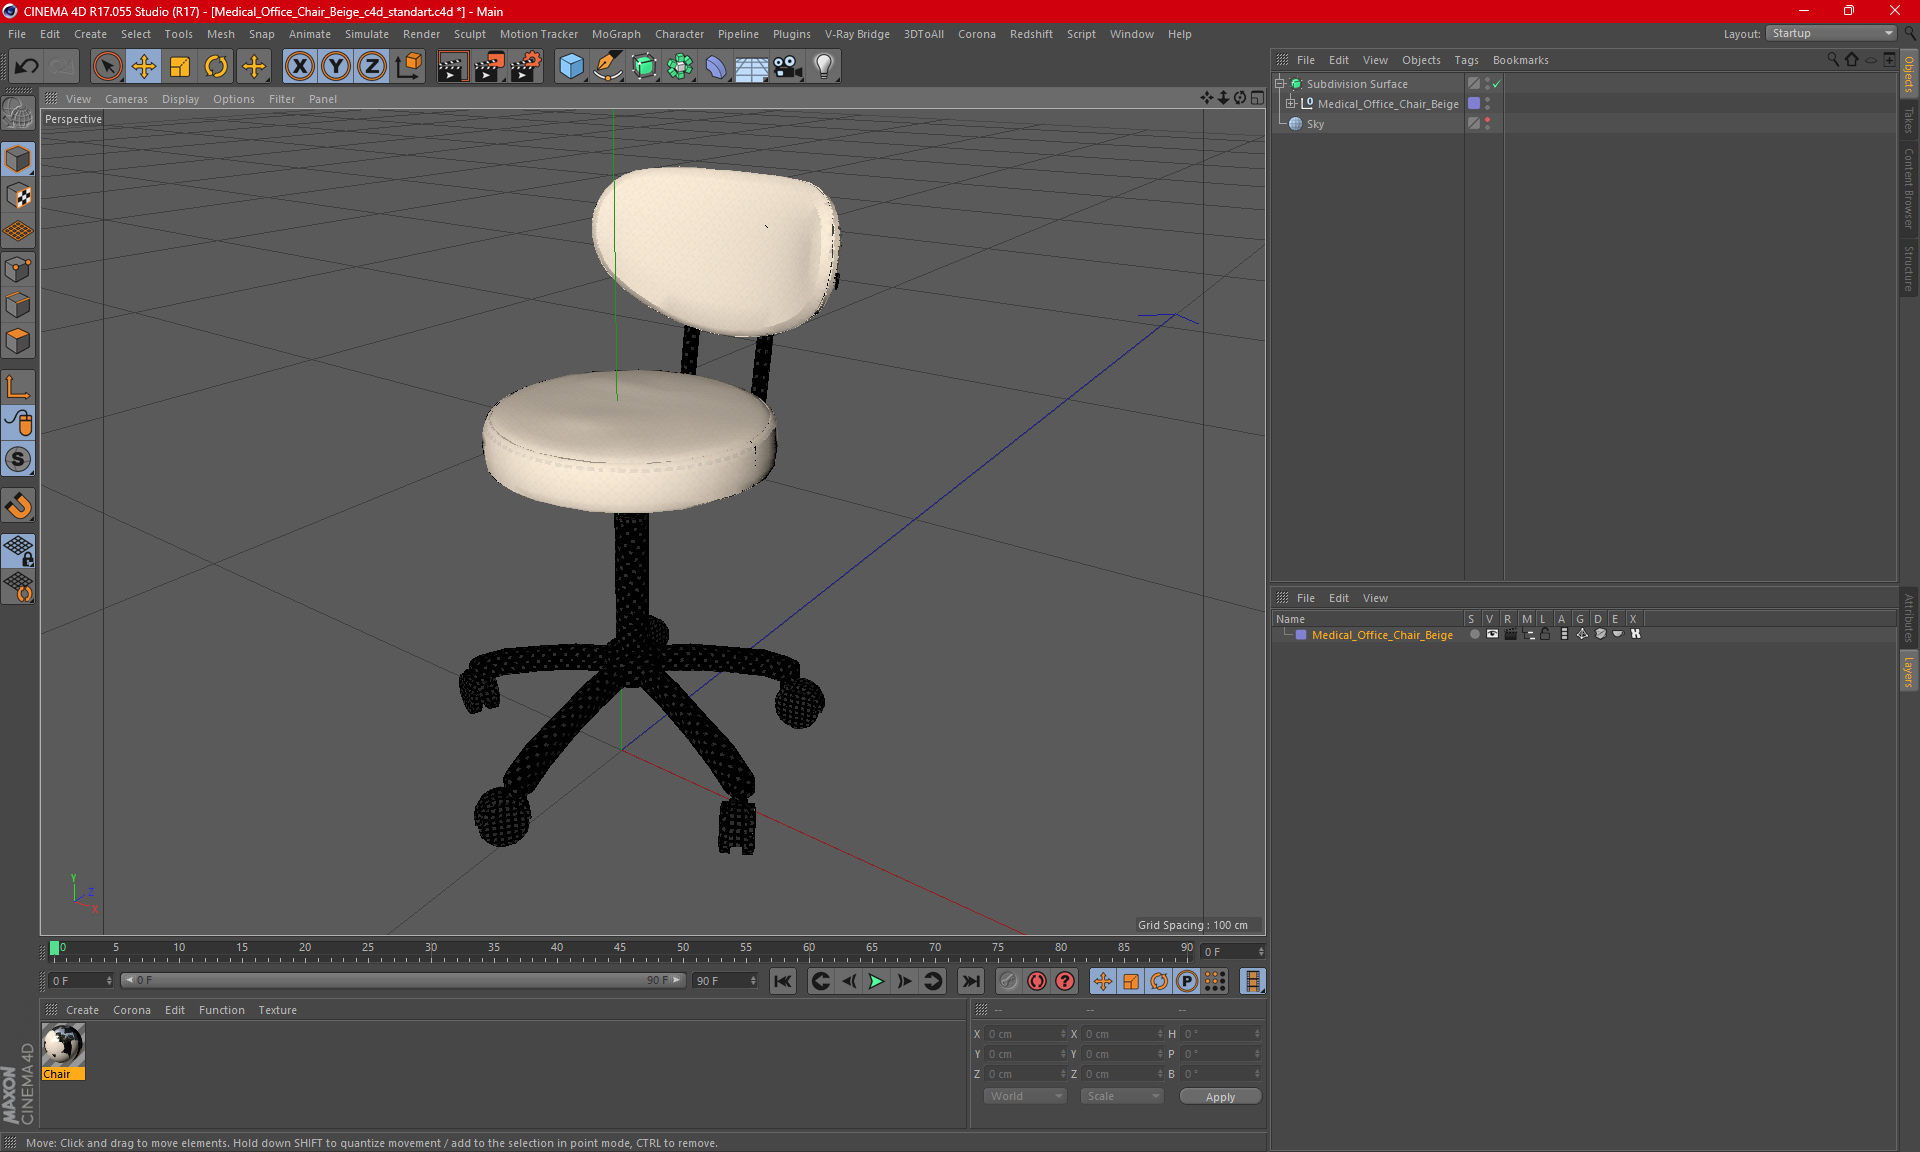This screenshot has height=1152, width=1920.
Task: Toggle layer View visibility for Medical_Office_Chair_Beige
Action: click(x=1492, y=634)
